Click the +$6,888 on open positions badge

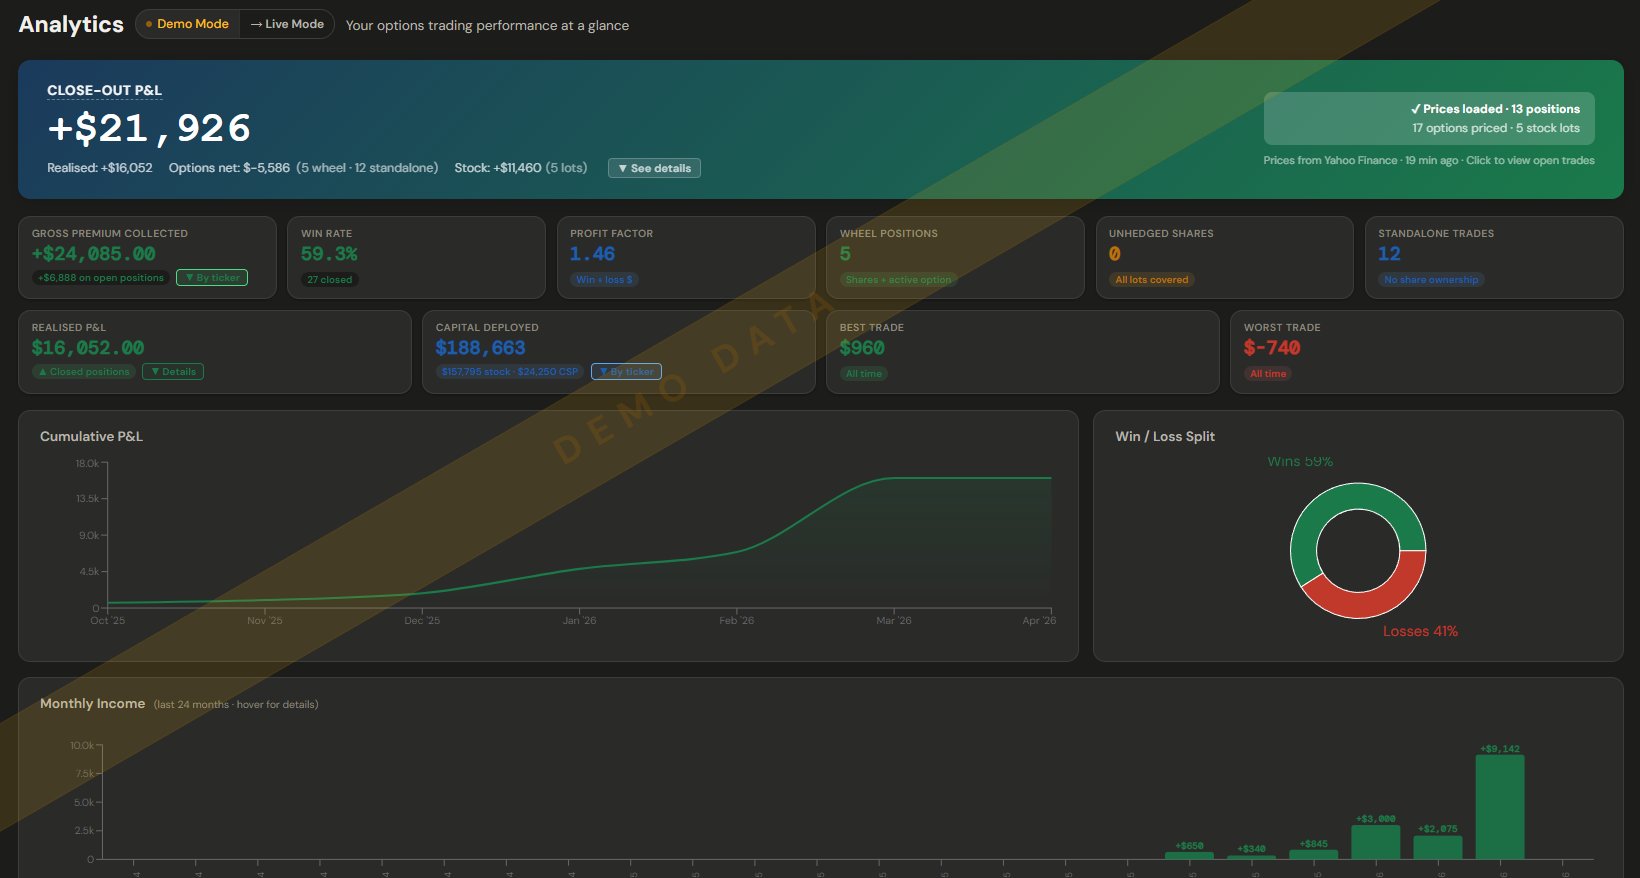click(101, 278)
